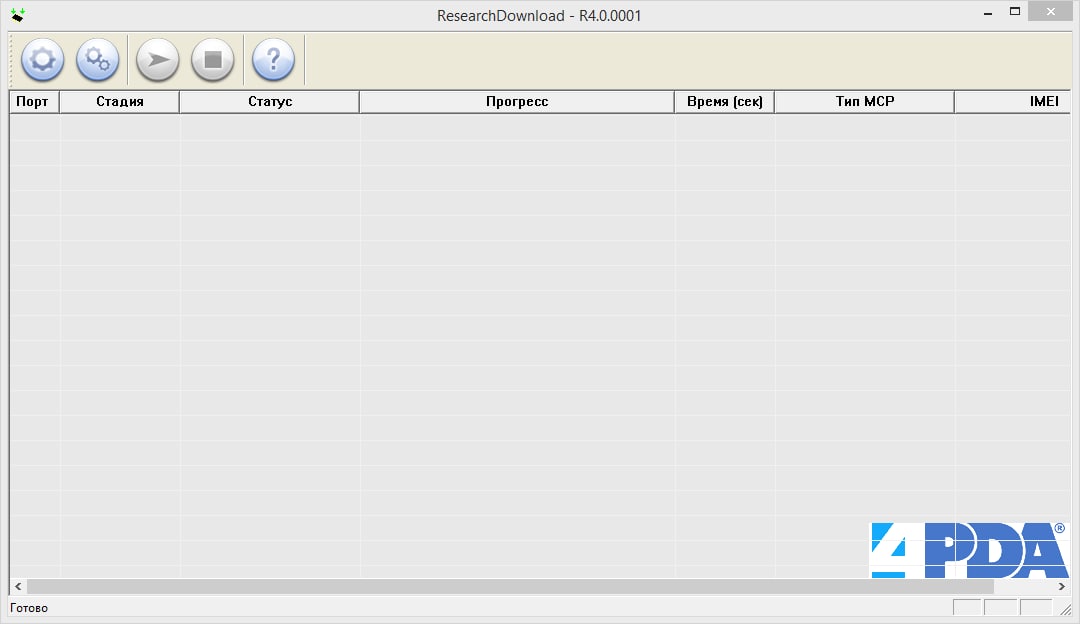Click the horizontal scrollbar left arrow
1080x624 pixels.
click(x=18, y=587)
